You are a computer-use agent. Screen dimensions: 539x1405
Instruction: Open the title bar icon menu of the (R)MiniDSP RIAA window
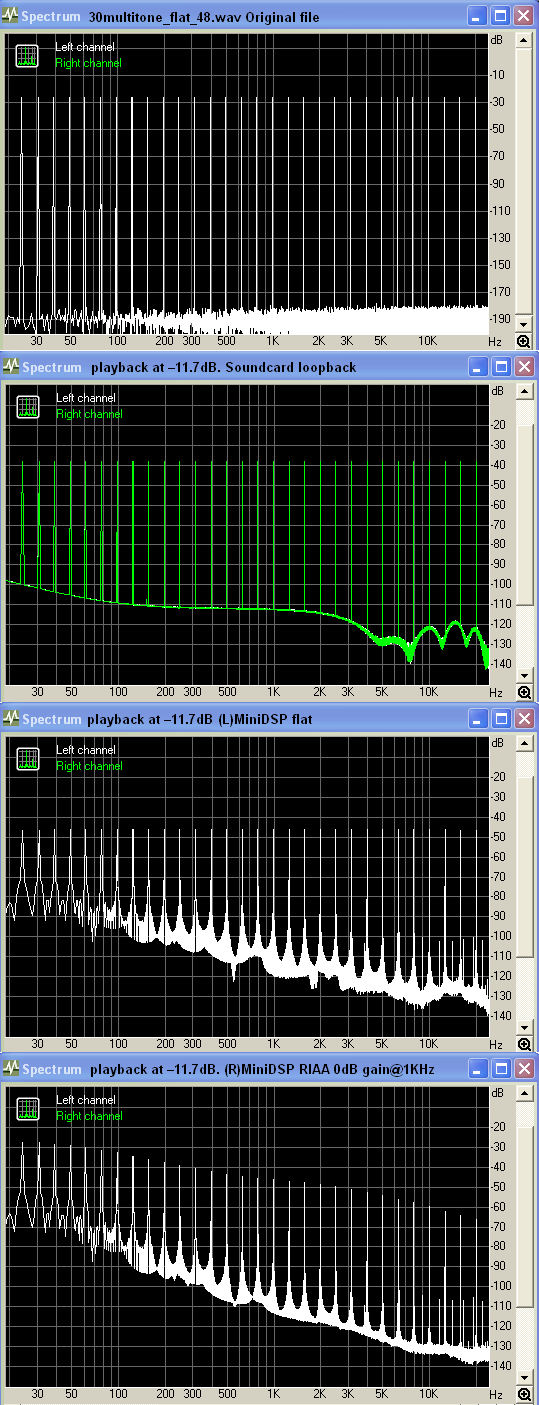[11, 1069]
